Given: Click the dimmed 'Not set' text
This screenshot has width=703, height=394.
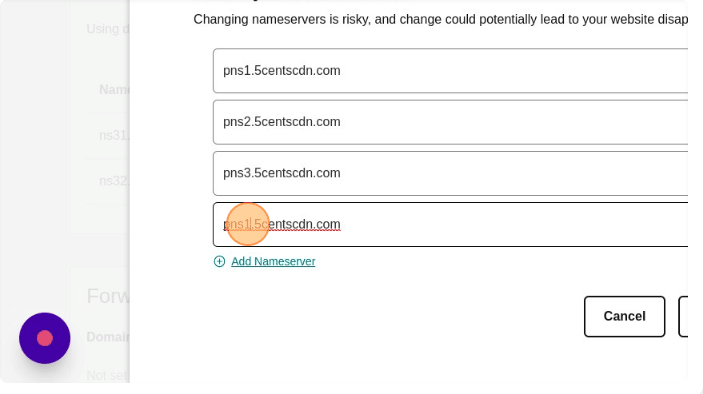Looking at the screenshot, I should coord(108,375).
